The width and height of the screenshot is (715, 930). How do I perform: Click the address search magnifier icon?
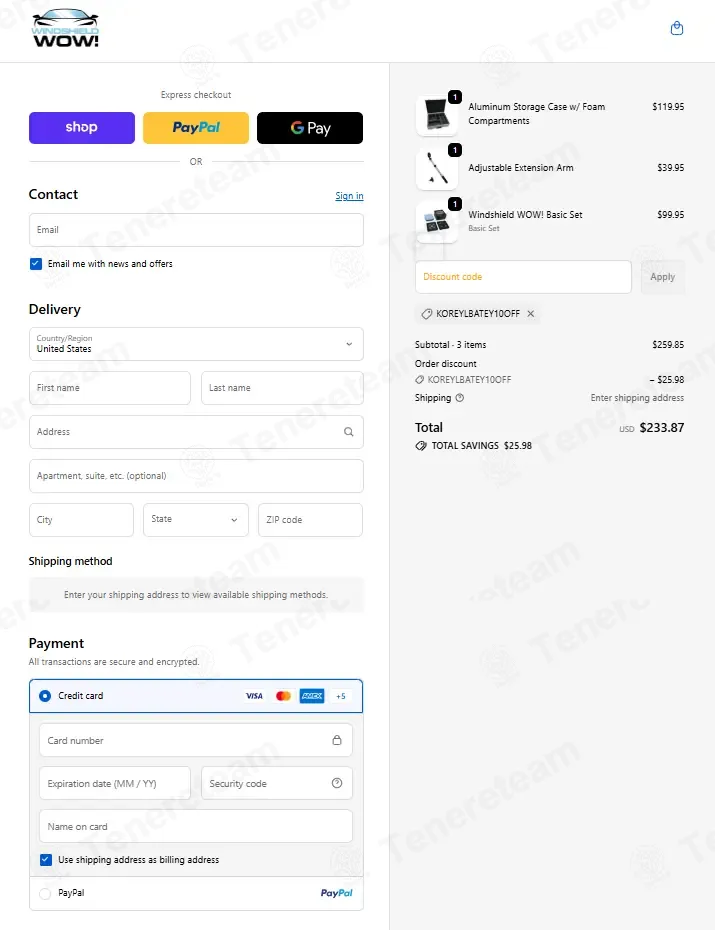pyautogui.click(x=348, y=432)
